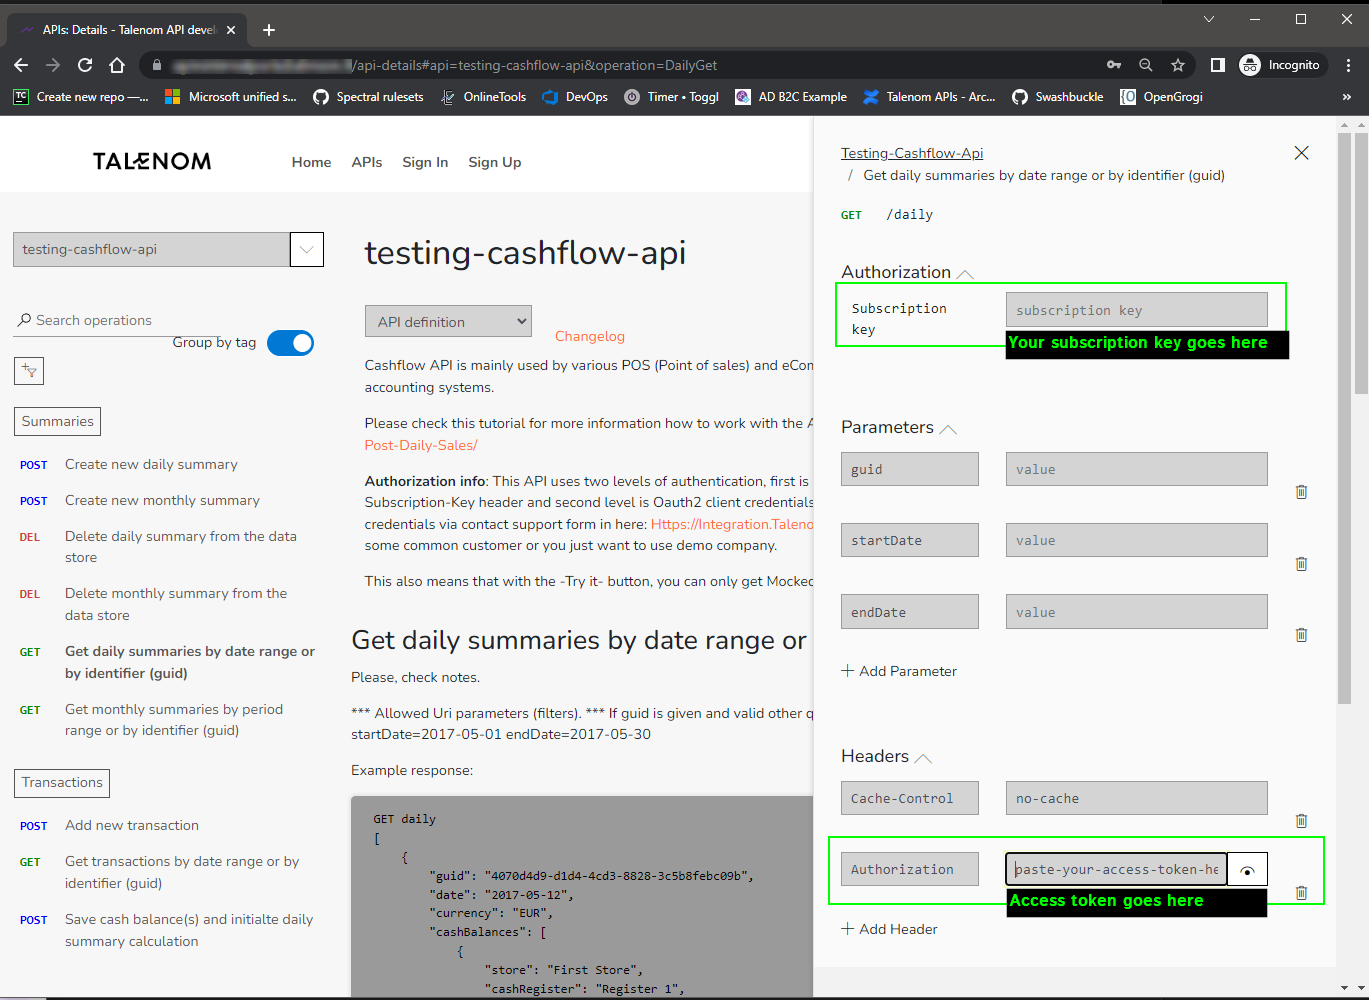1369x1000 pixels.
Task: Collapse the Authorization section
Action: click(x=965, y=274)
